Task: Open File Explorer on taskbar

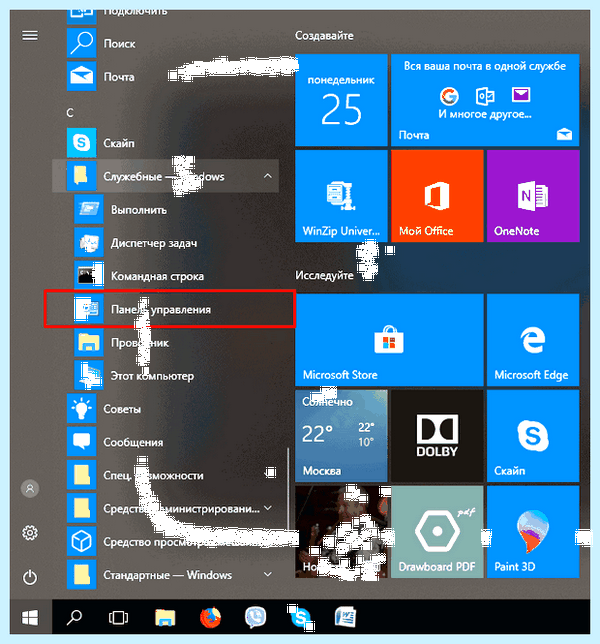Action: tap(165, 617)
